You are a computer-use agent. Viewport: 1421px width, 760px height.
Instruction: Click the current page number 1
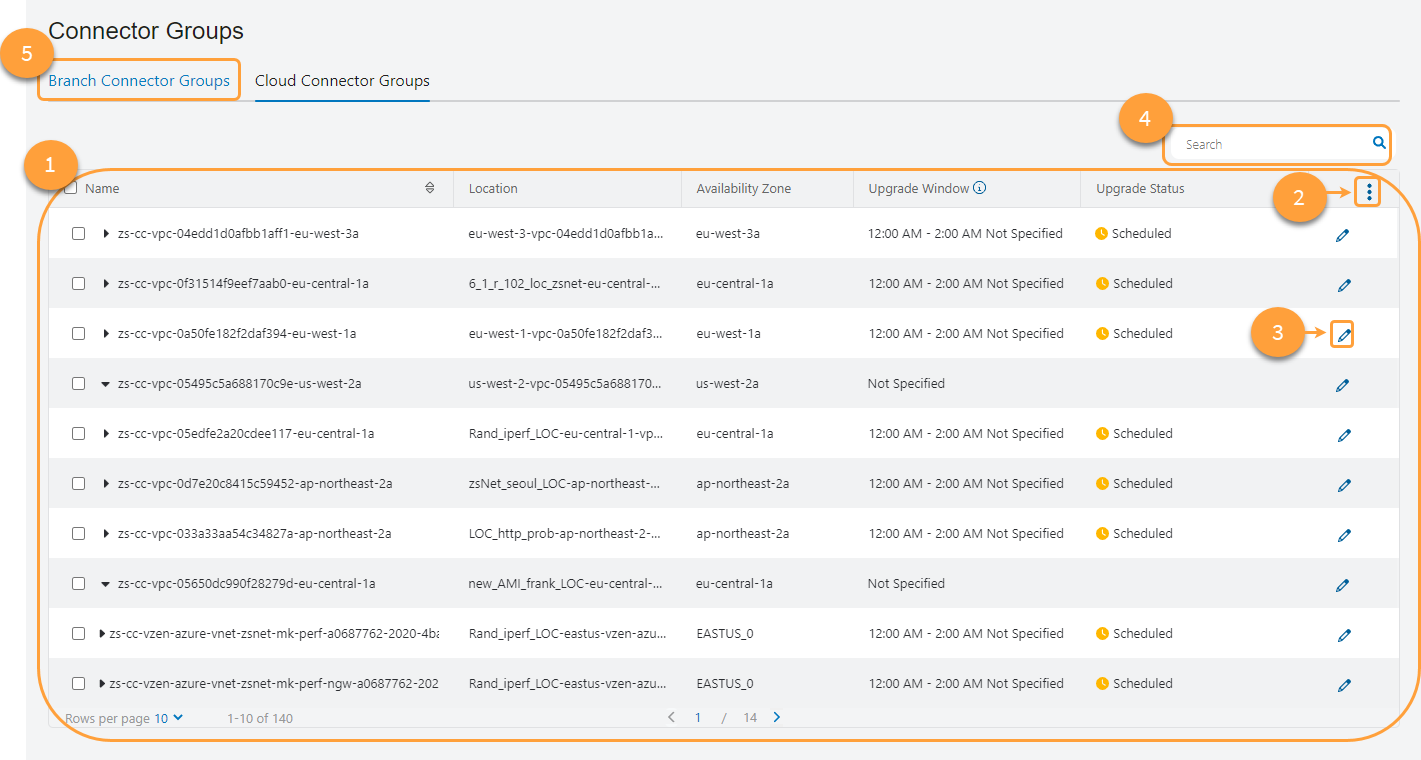[x=698, y=717]
